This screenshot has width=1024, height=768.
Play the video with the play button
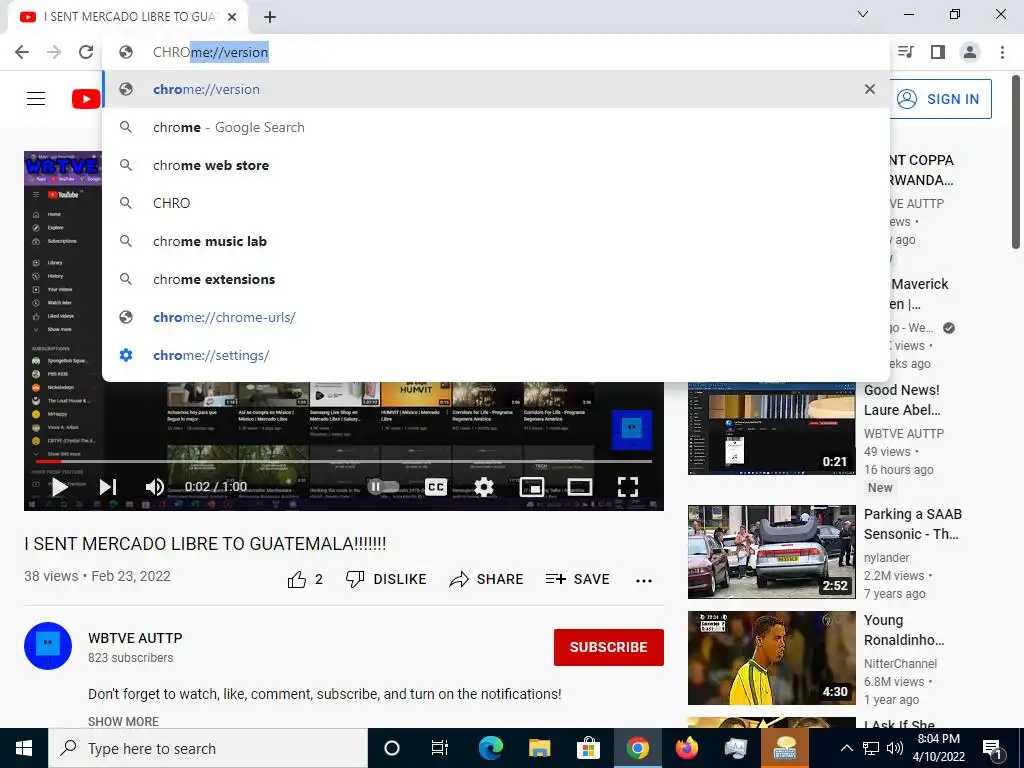(x=59, y=487)
